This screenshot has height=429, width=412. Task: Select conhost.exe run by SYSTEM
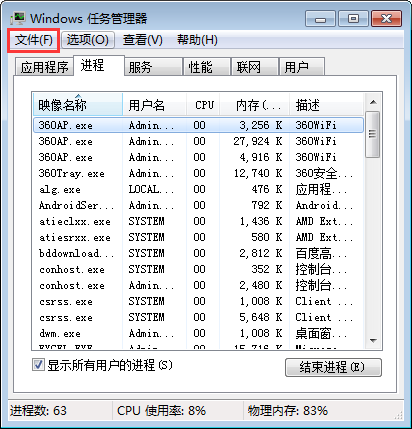point(198,269)
